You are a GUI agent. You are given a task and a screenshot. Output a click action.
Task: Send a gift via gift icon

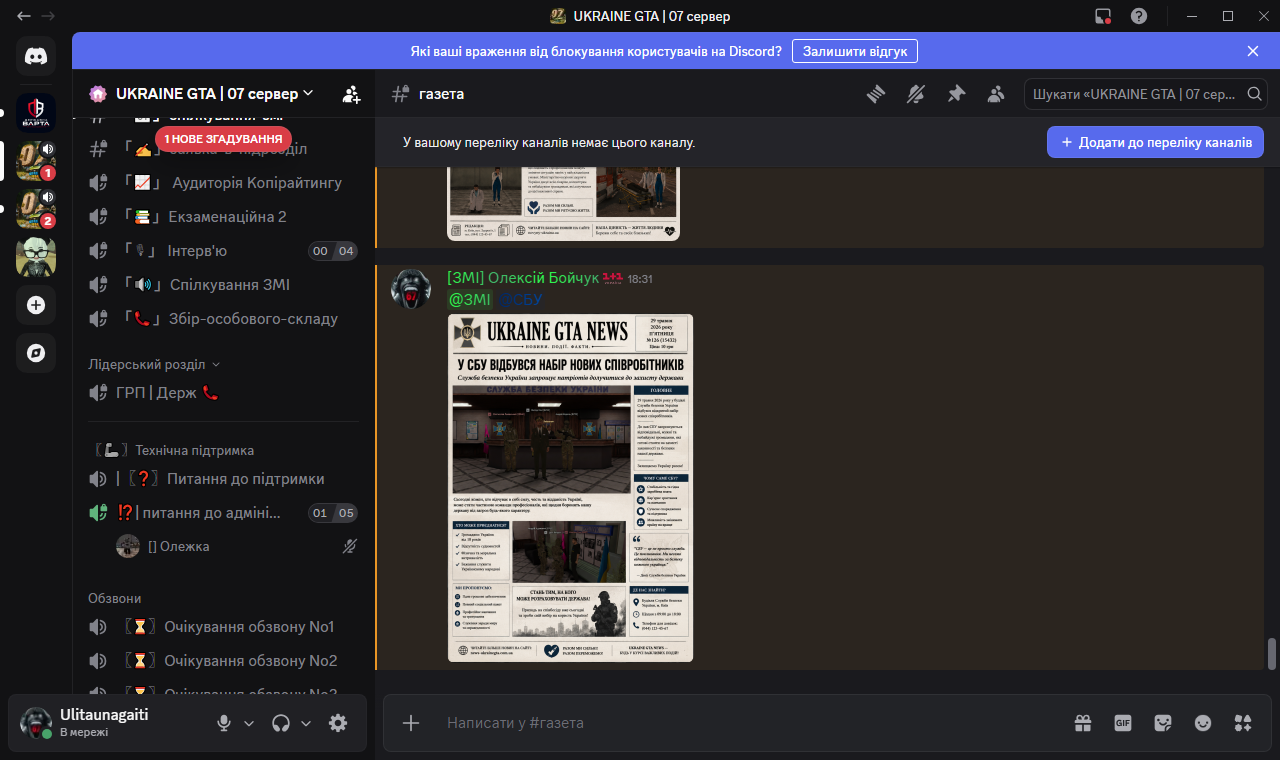coord(1083,723)
